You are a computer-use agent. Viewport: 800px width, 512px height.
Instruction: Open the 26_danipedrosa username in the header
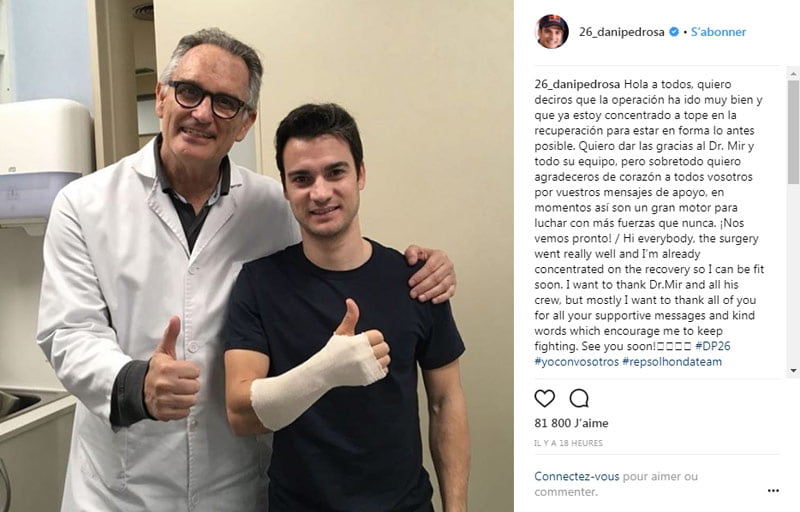coord(621,32)
